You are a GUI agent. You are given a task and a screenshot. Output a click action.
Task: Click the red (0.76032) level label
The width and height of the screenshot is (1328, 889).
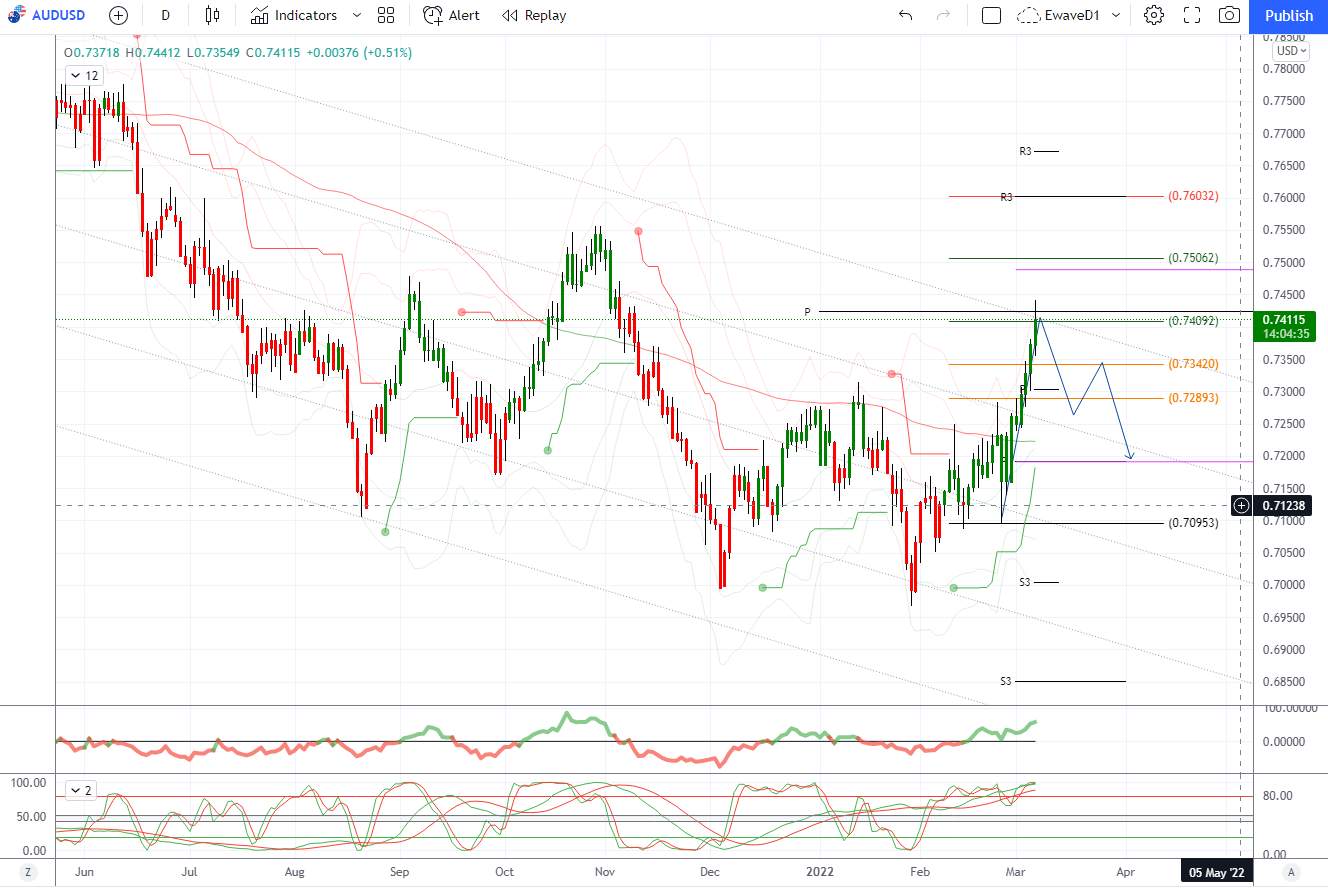(1192, 196)
